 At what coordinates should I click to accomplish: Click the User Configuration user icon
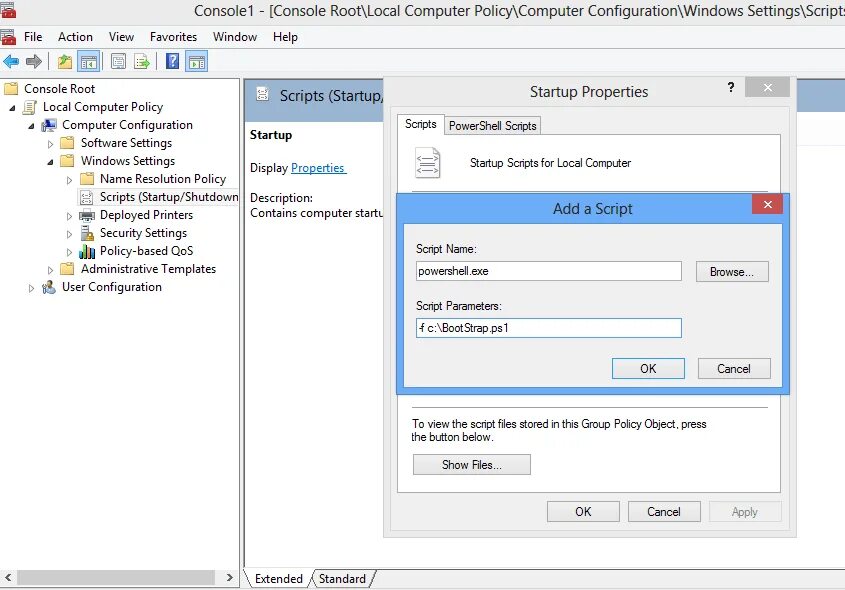tap(49, 287)
